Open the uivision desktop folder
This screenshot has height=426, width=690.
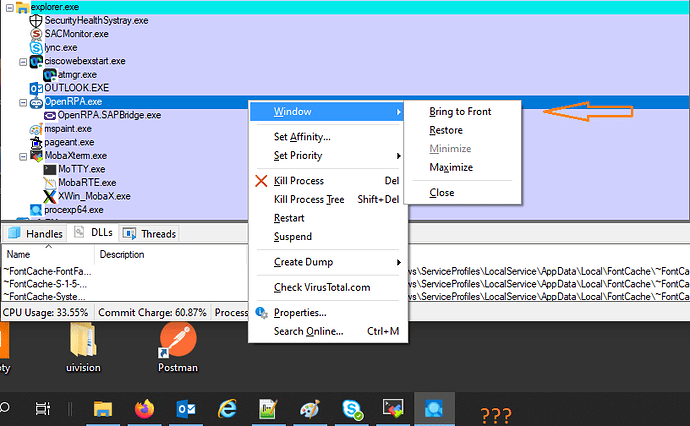[83, 348]
